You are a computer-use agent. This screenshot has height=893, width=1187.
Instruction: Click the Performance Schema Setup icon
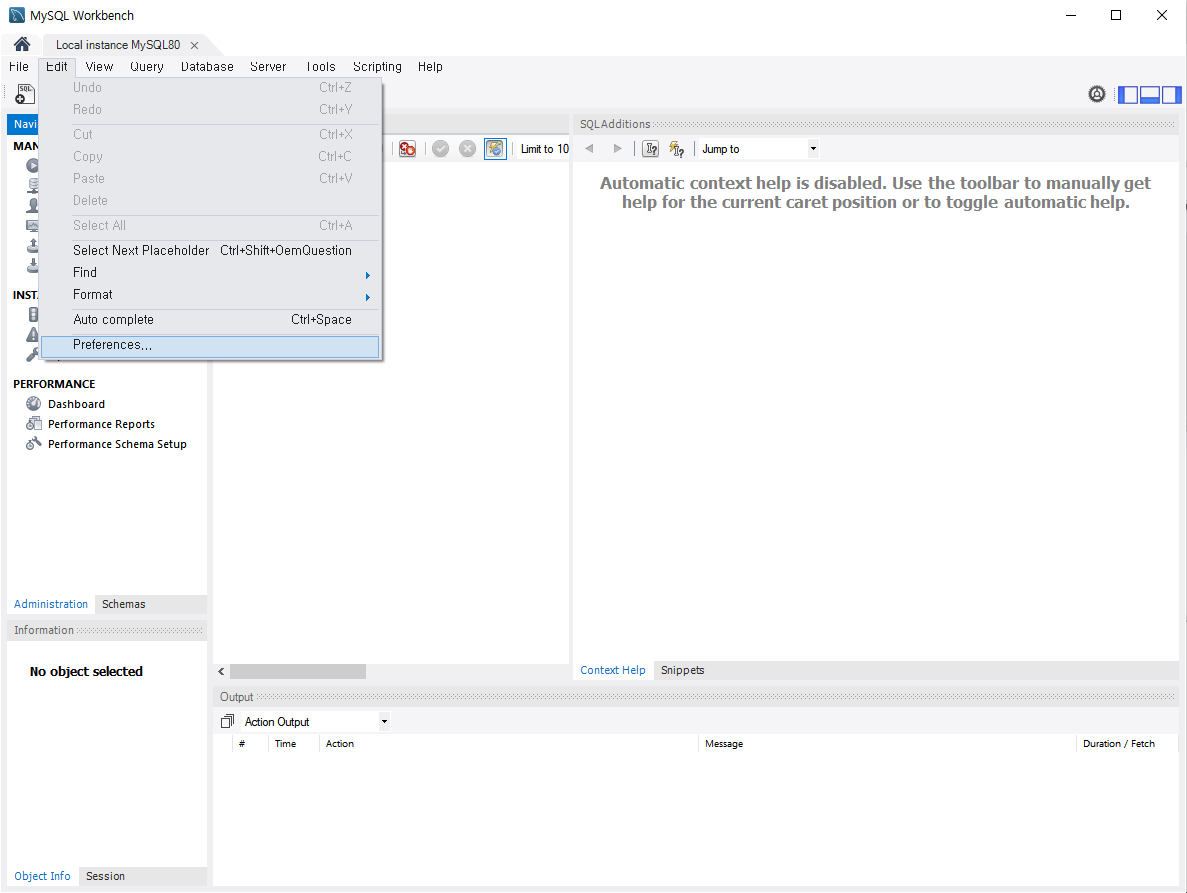click(33, 443)
